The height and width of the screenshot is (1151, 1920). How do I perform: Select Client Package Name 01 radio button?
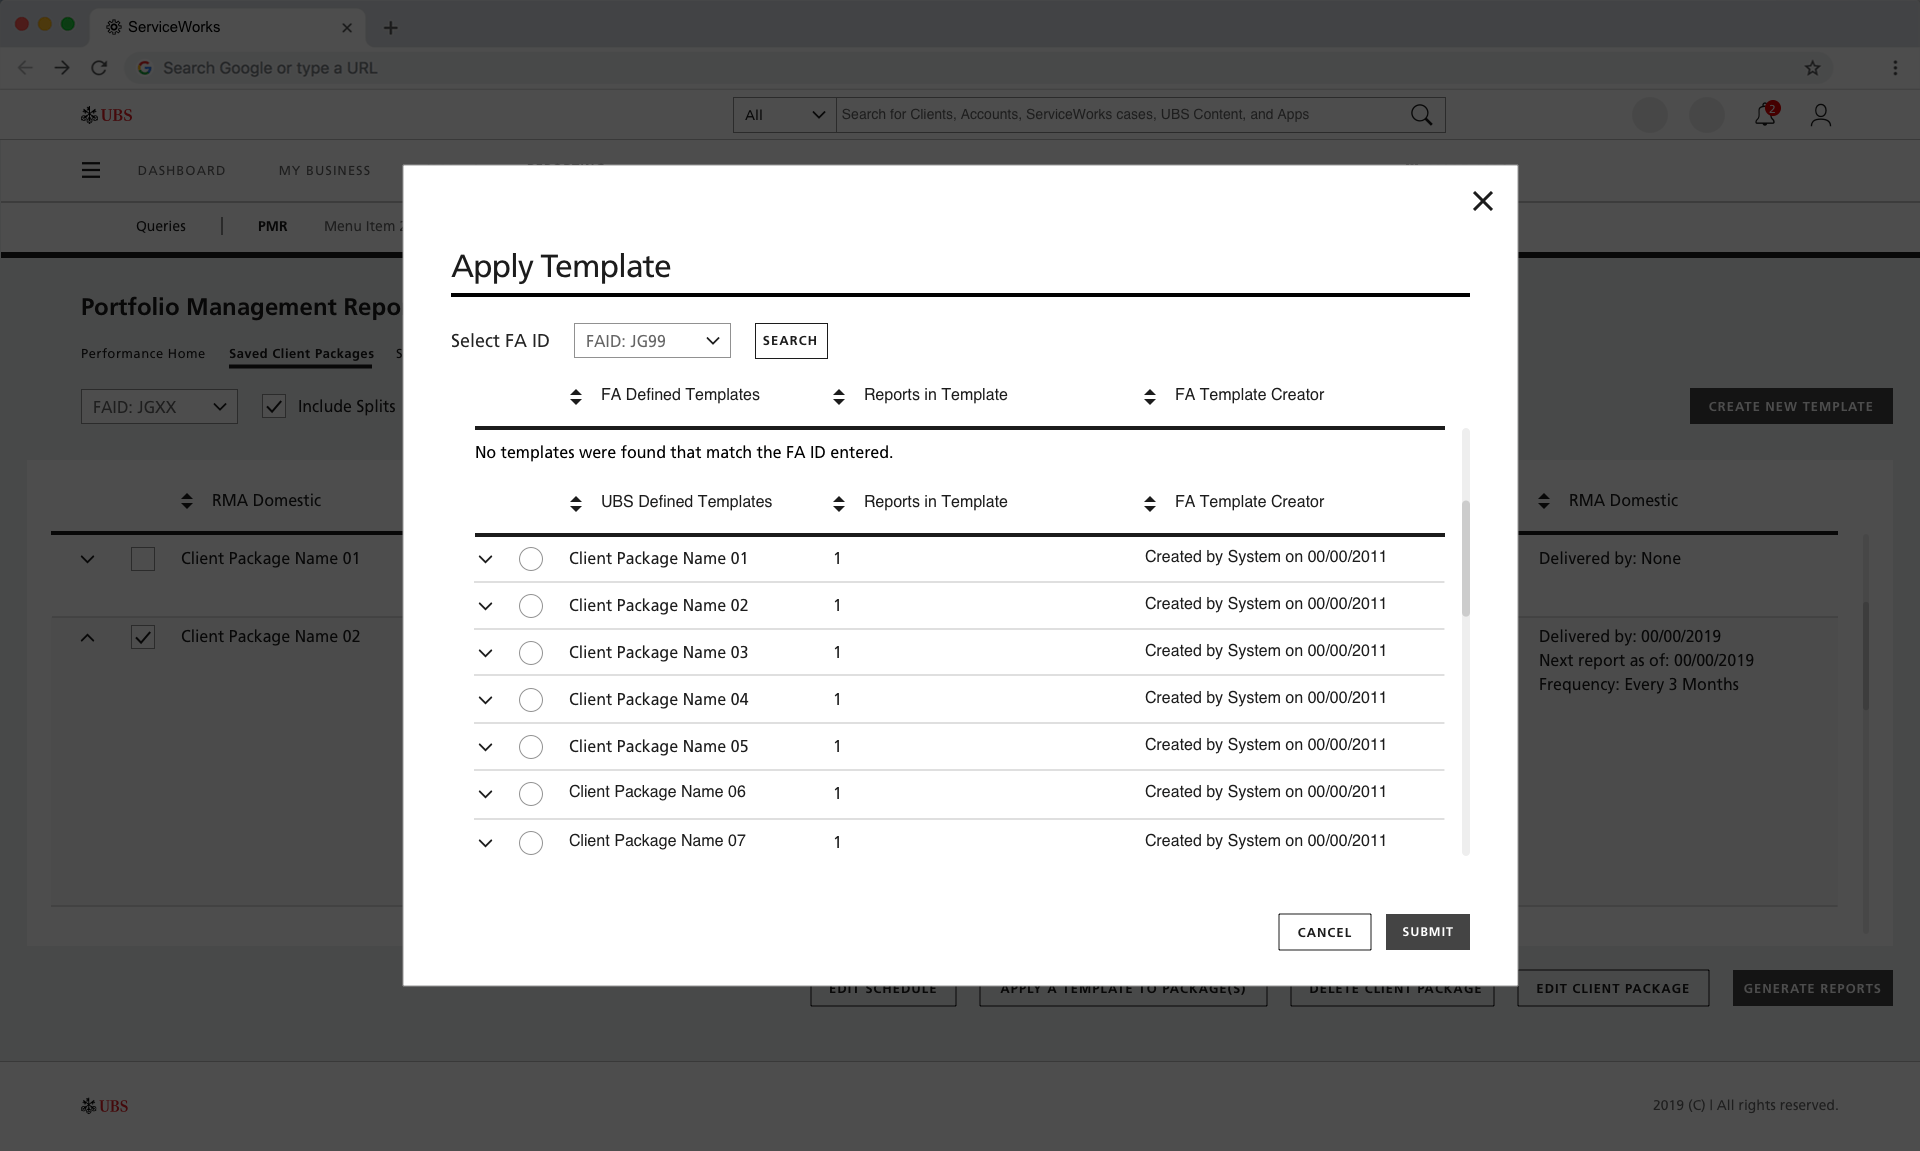pos(531,559)
